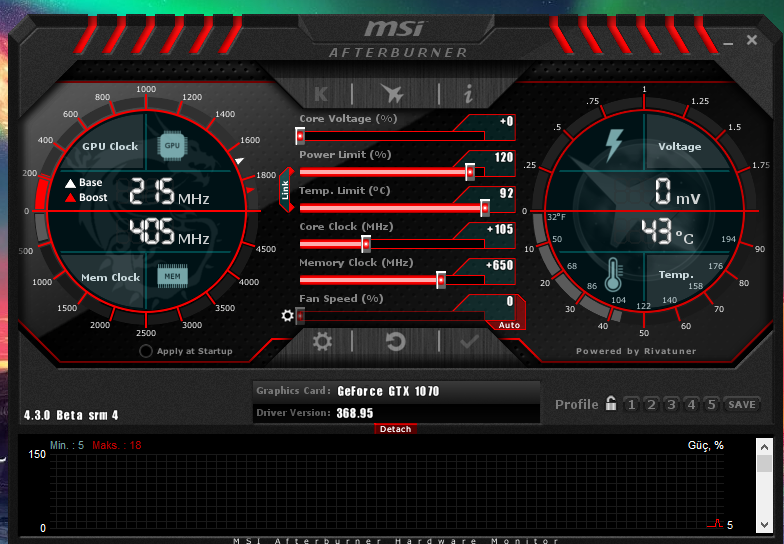The image size is (784, 544).
Task: Toggle the Link button between limits
Action: pos(286,190)
